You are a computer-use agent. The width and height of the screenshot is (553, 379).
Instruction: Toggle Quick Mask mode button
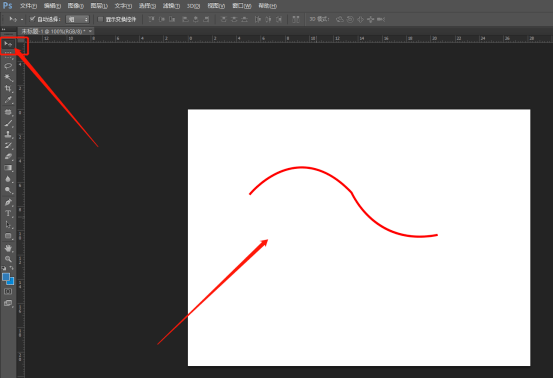click(8, 292)
